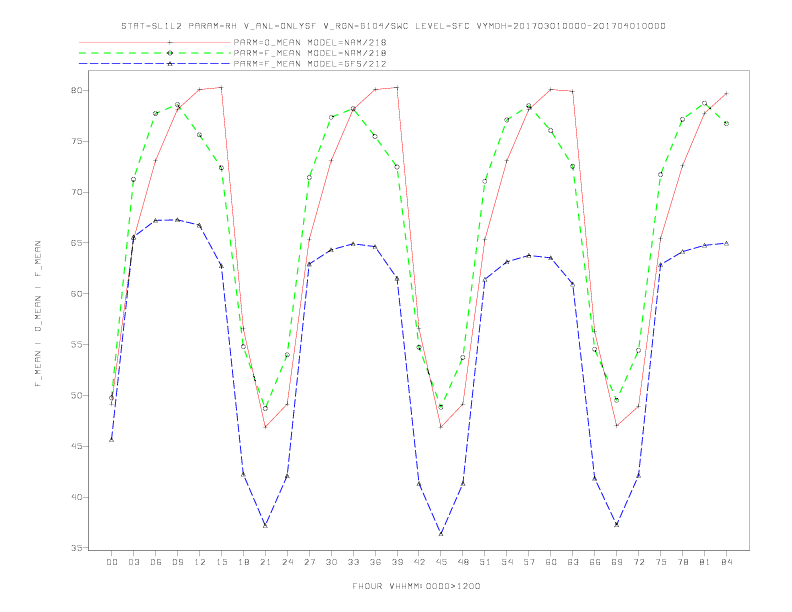Click red plus data point at hour 69
The width and height of the screenshot is (792, 612).
(617, 426)
